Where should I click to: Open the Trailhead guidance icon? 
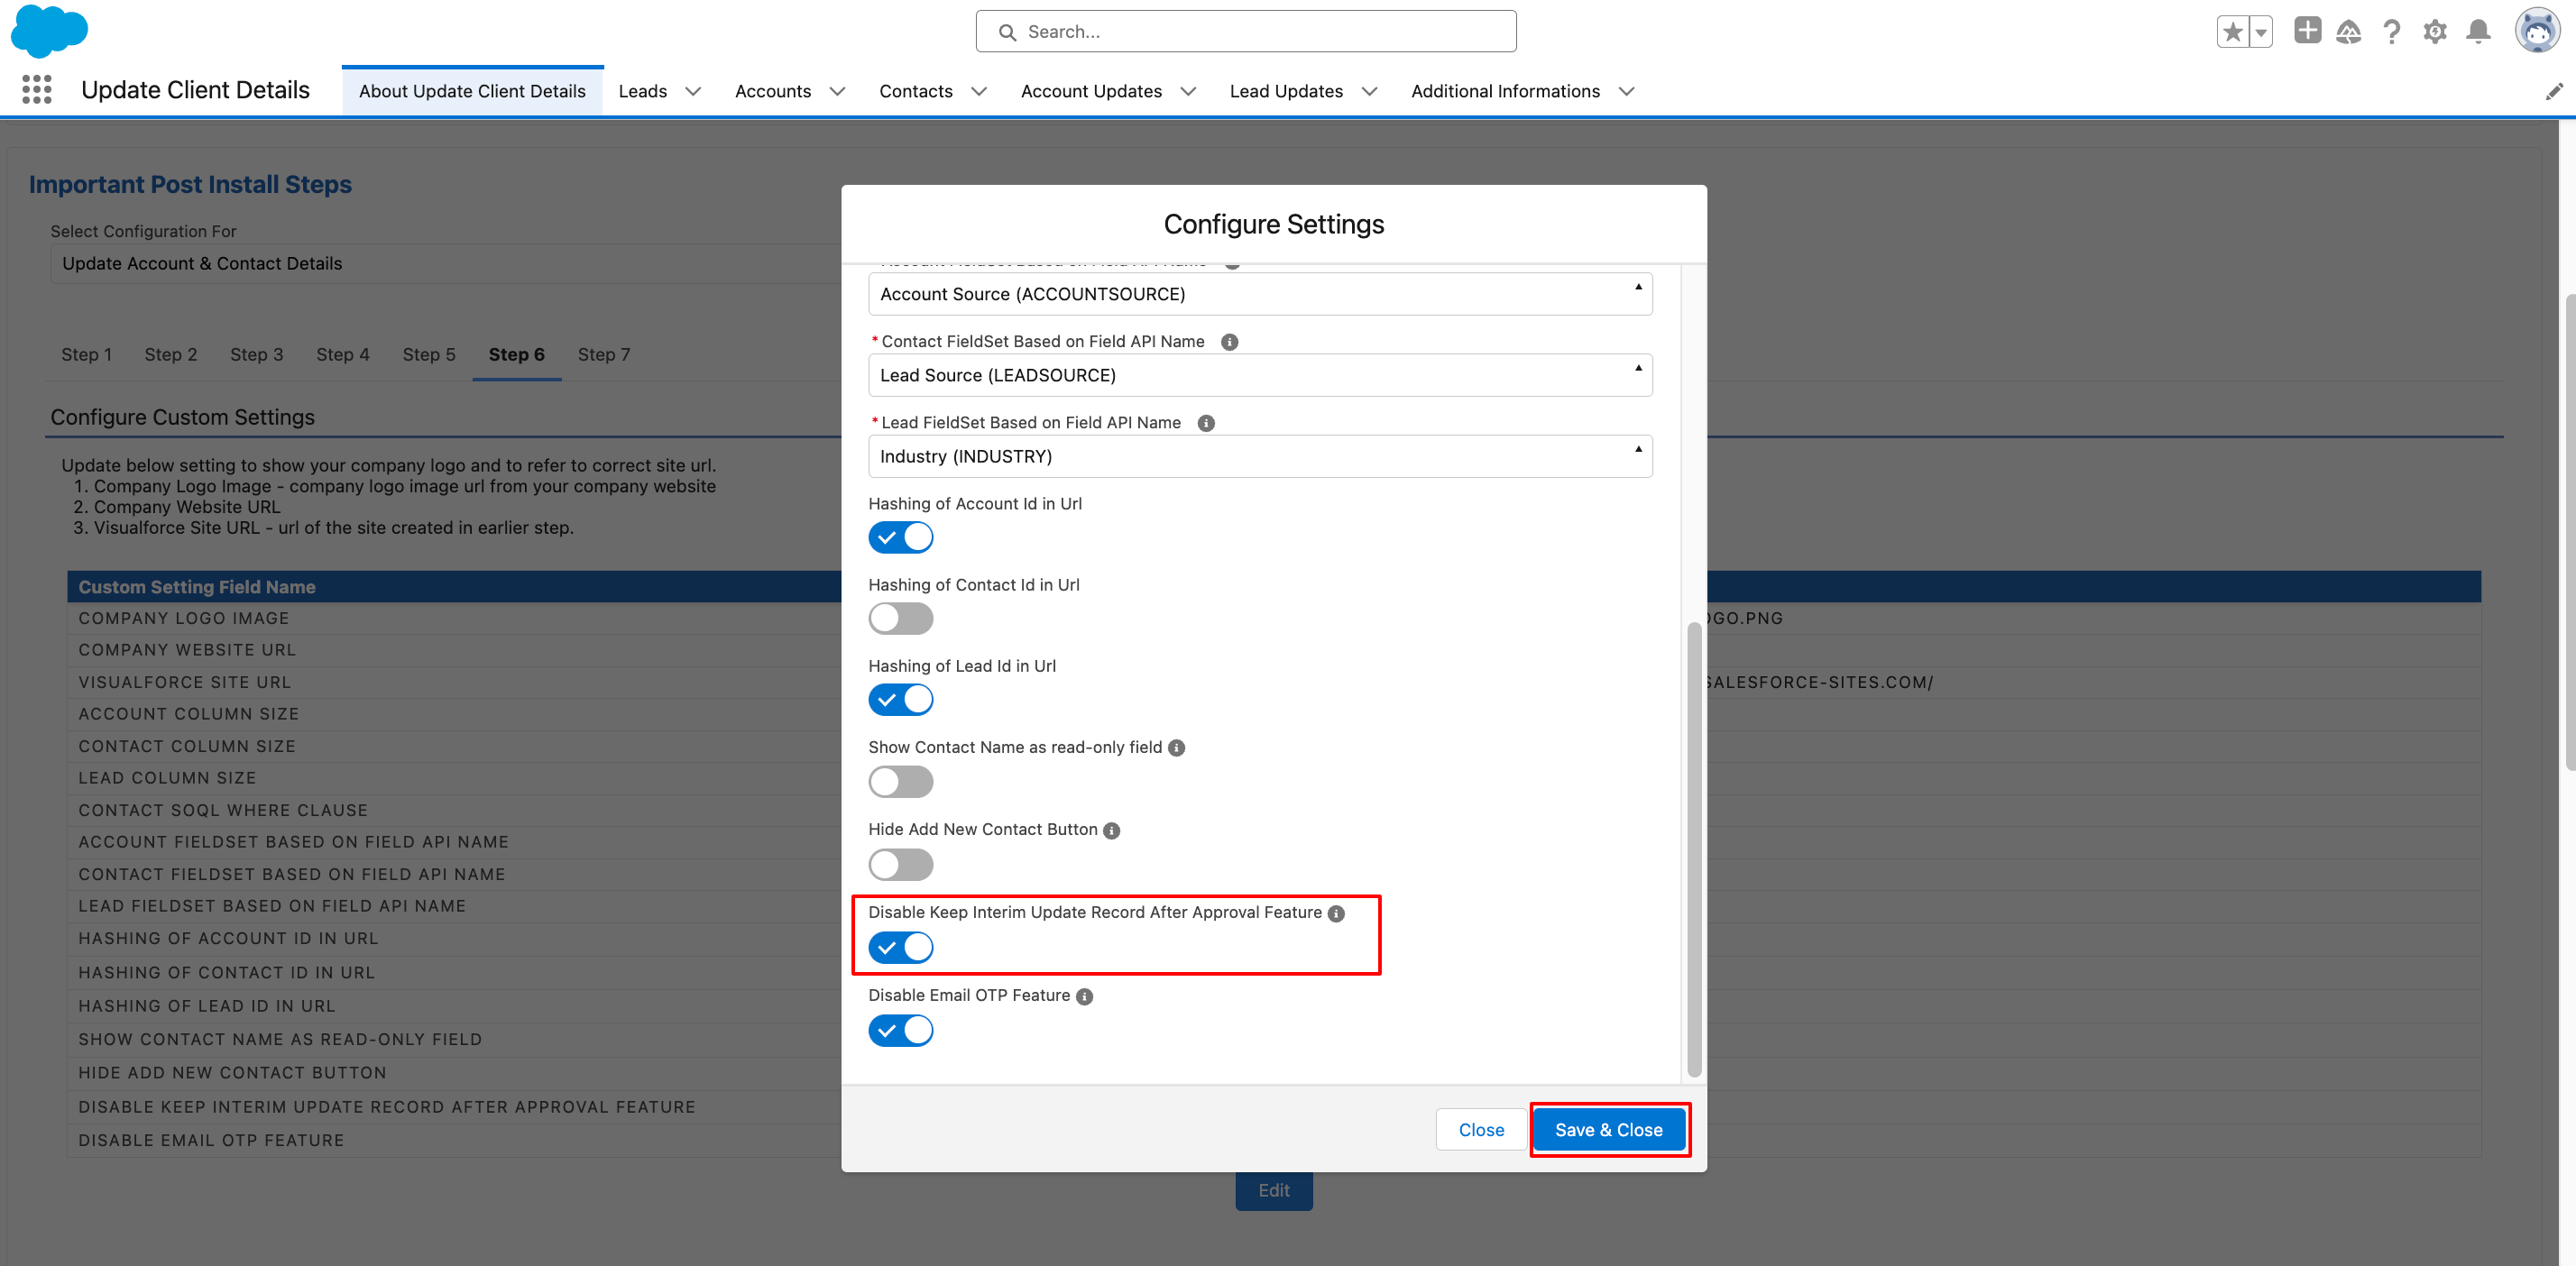tap(2348, 32)
